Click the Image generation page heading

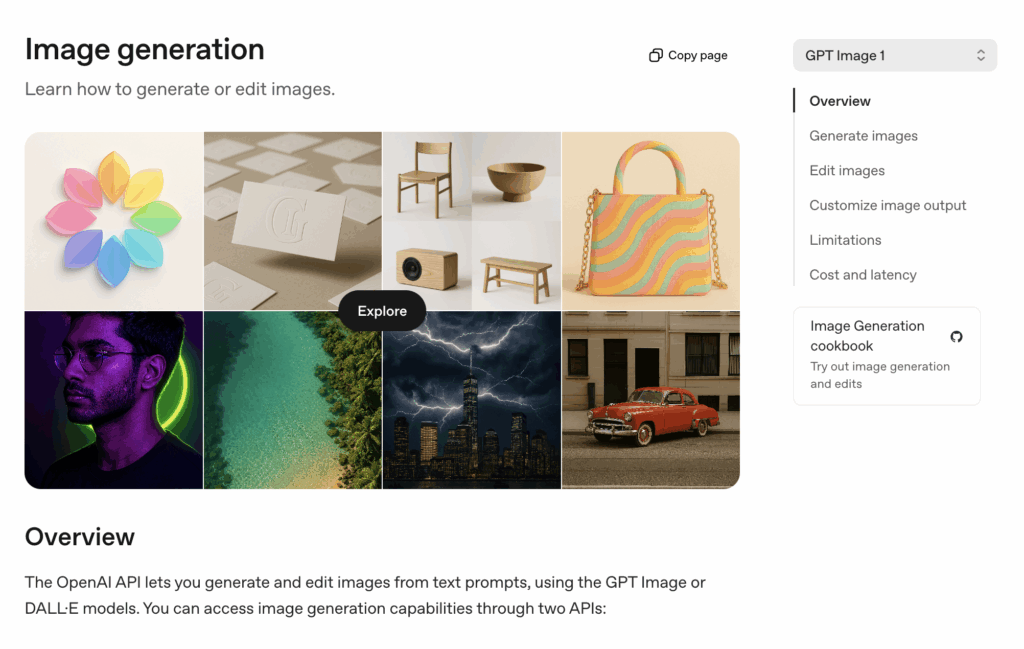click(x=145, y=48)
